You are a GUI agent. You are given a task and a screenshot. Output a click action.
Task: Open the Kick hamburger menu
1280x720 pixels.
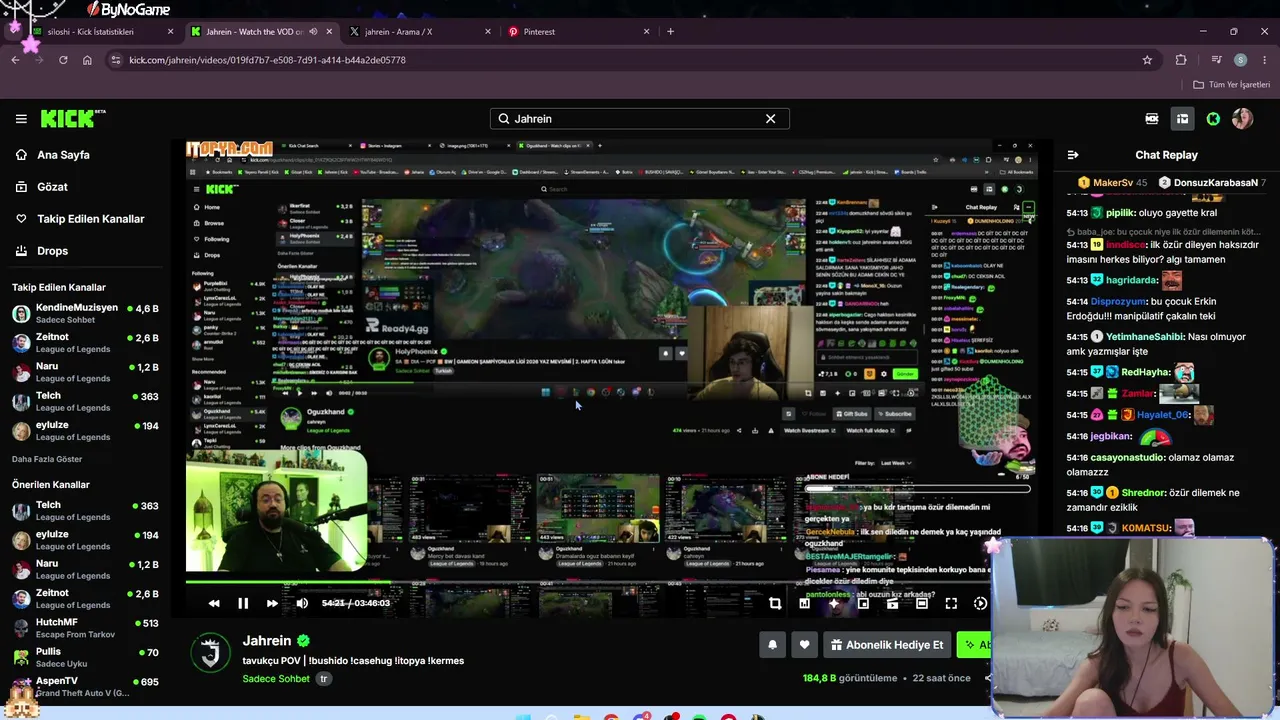click(21, 119)
